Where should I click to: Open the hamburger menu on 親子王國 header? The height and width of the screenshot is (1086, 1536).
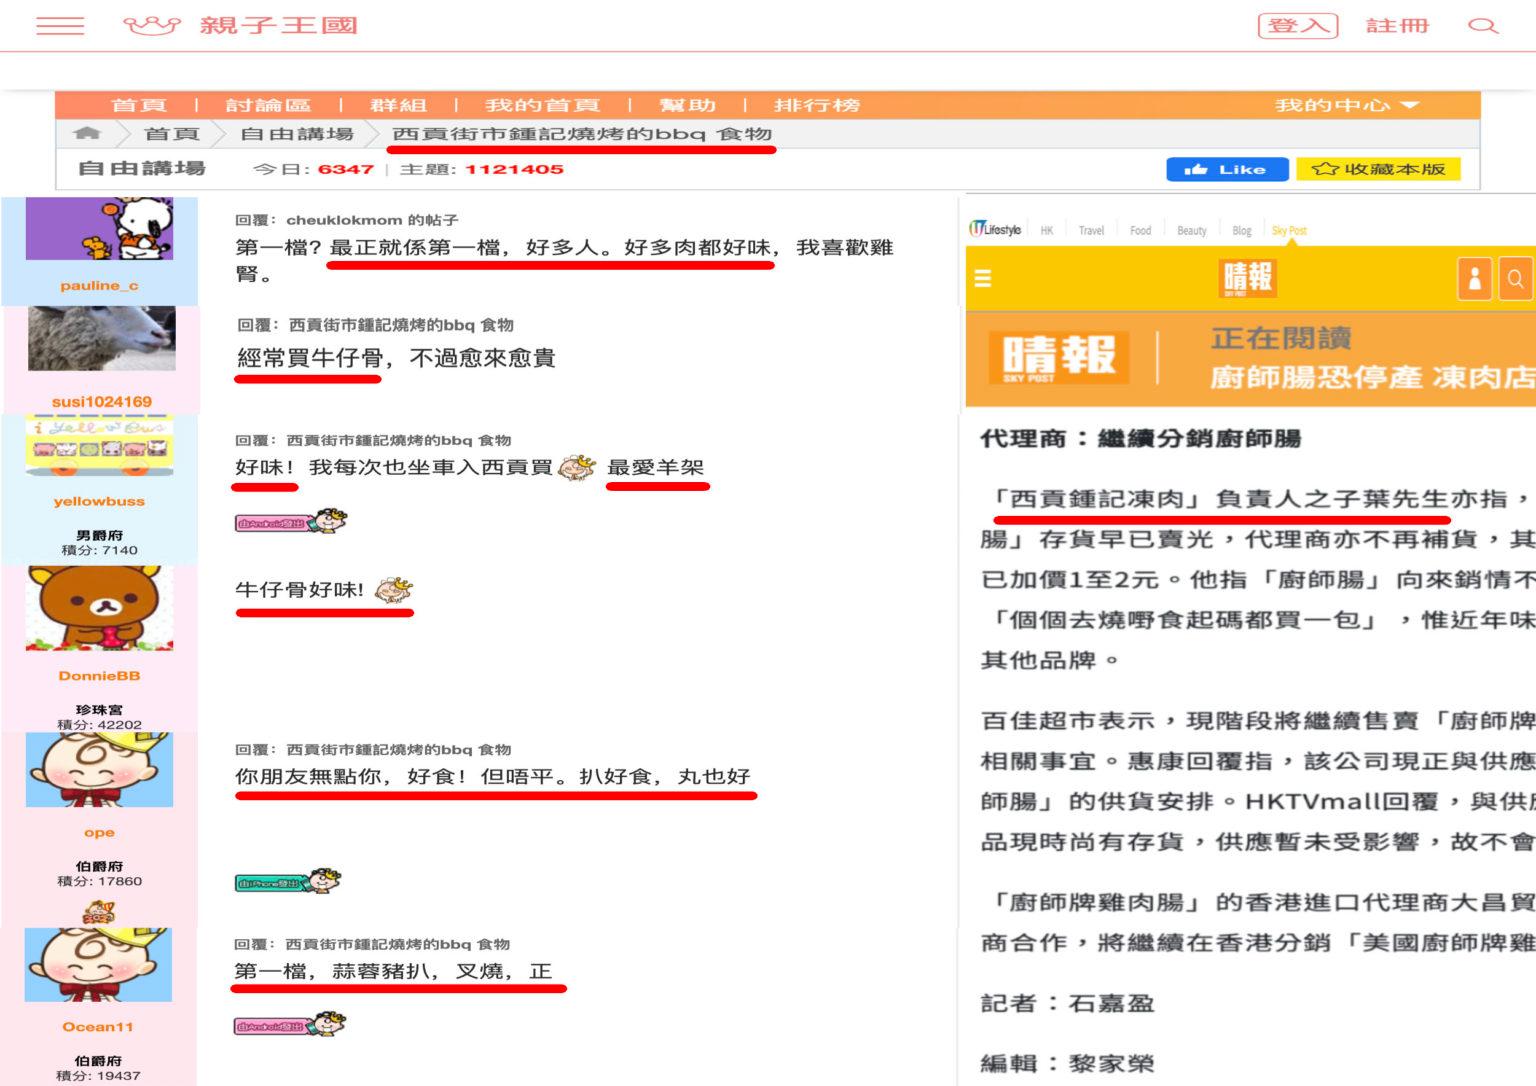click(x=59, y=25)
